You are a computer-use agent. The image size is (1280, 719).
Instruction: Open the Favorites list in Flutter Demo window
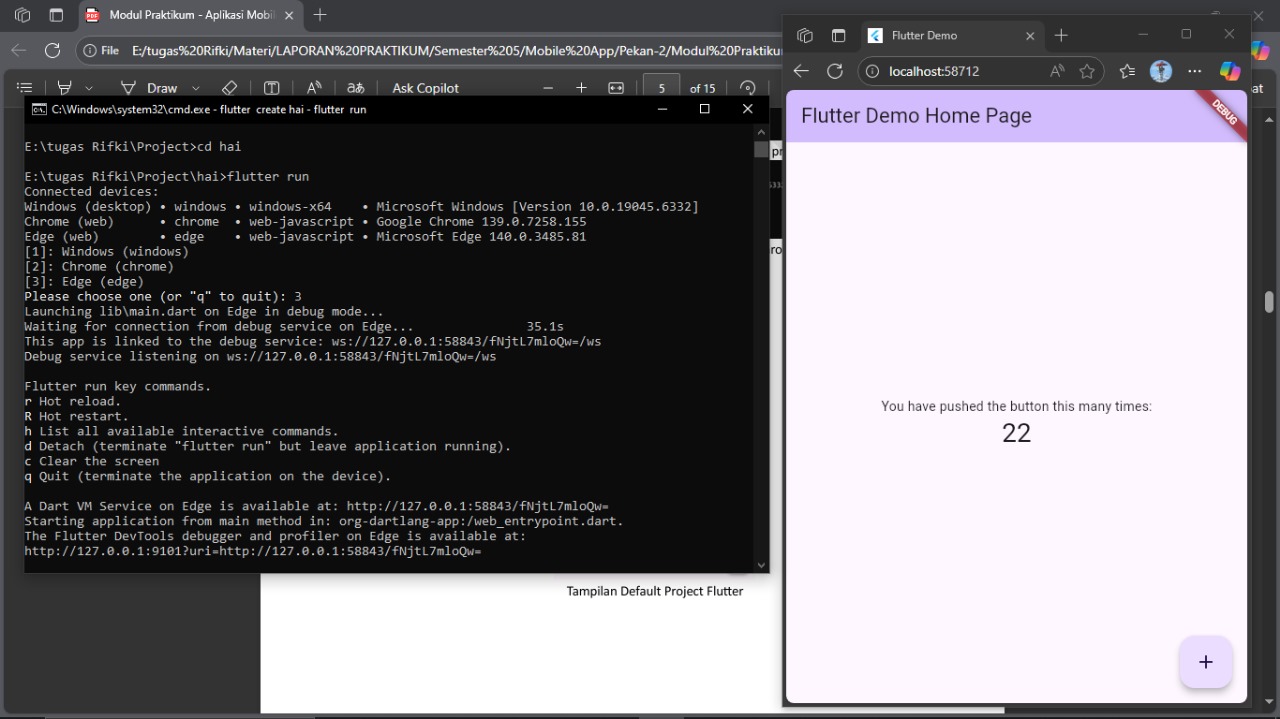pos(1127,71)
